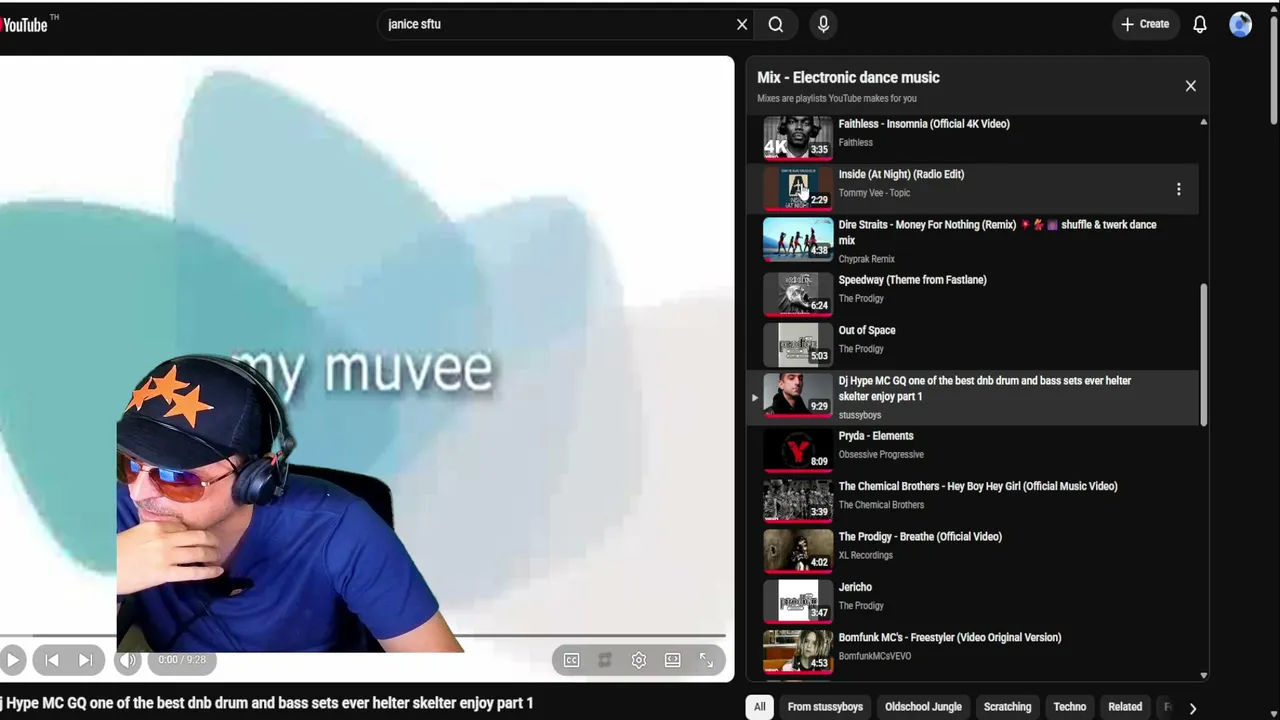Click the 0:00 / 9:28 time display

point(182,660)
